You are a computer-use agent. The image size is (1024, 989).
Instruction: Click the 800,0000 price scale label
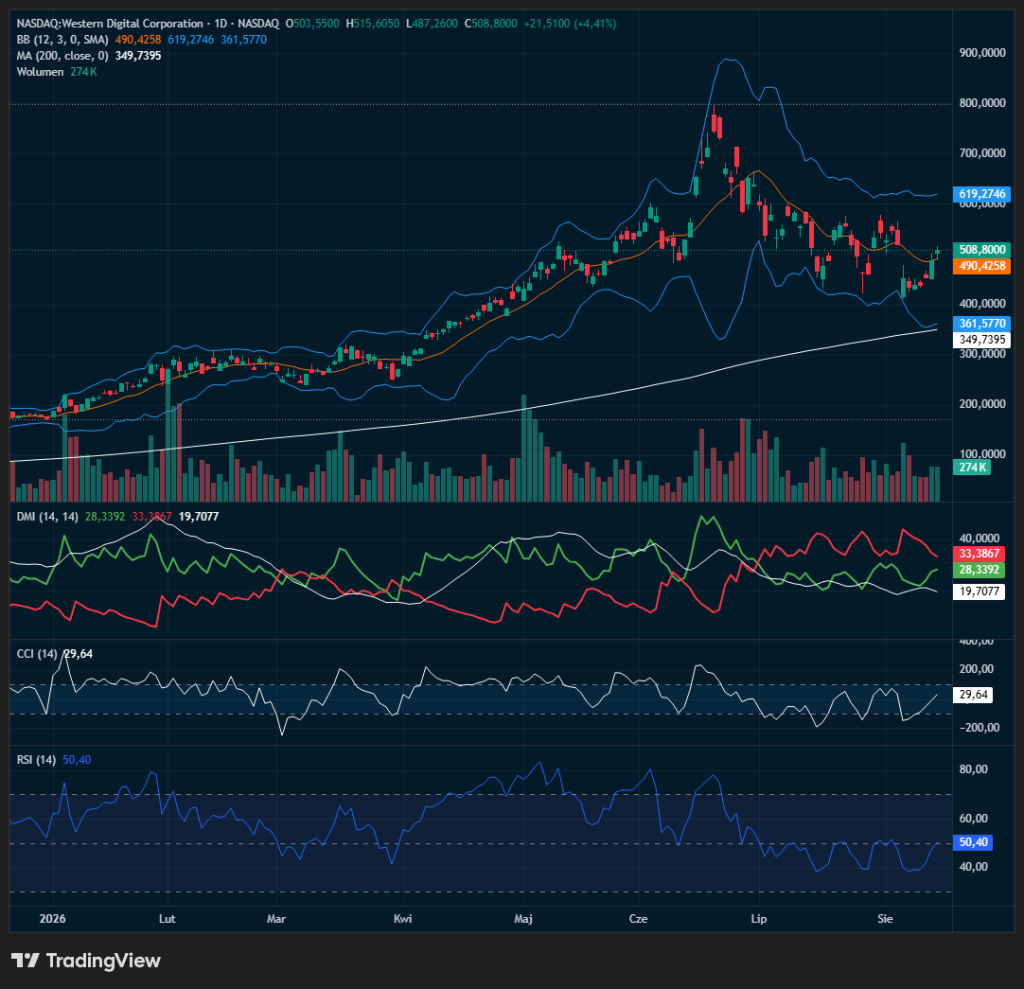[982, 103]
